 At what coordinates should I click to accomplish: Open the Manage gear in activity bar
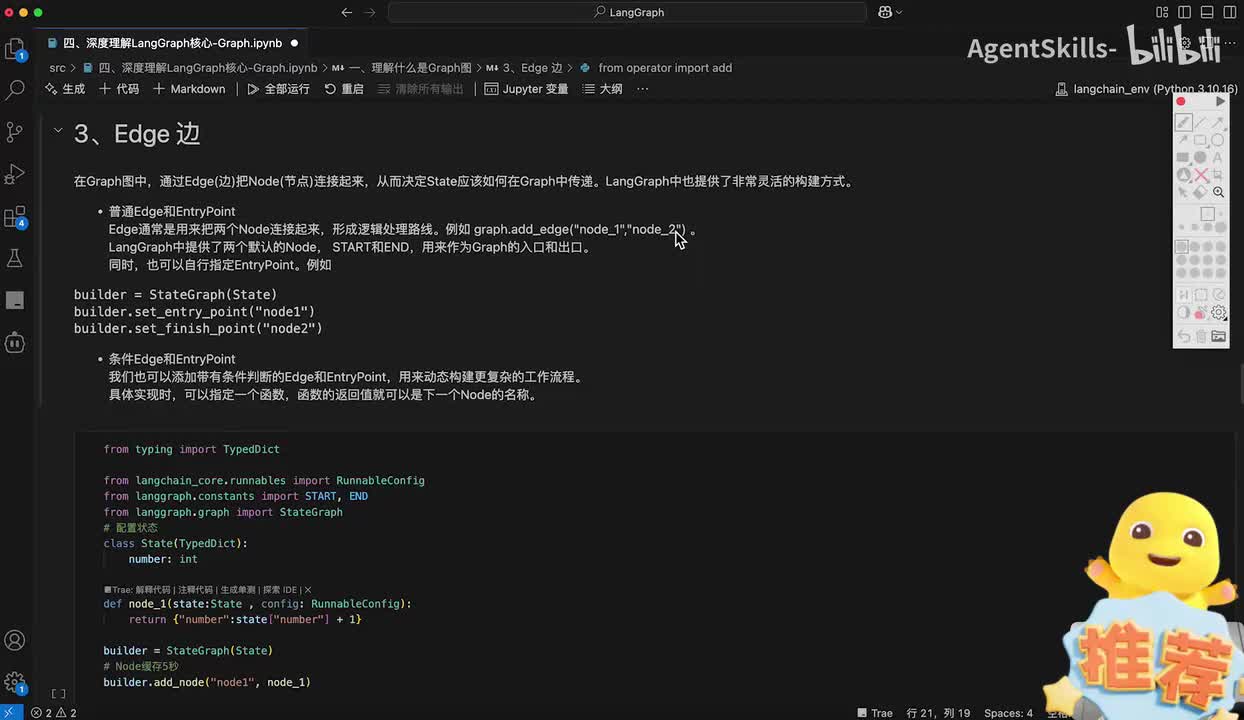[15, 683]
